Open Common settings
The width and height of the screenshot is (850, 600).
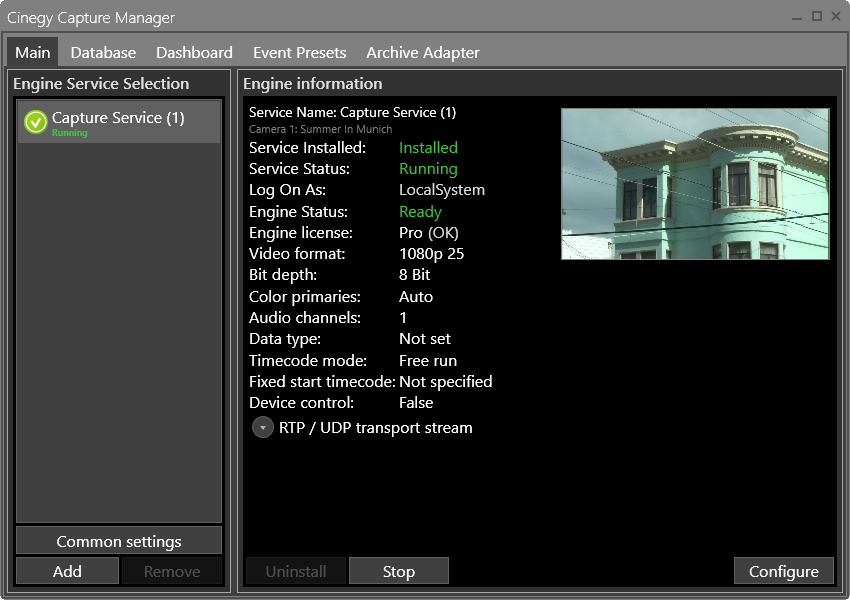(119, 541)
